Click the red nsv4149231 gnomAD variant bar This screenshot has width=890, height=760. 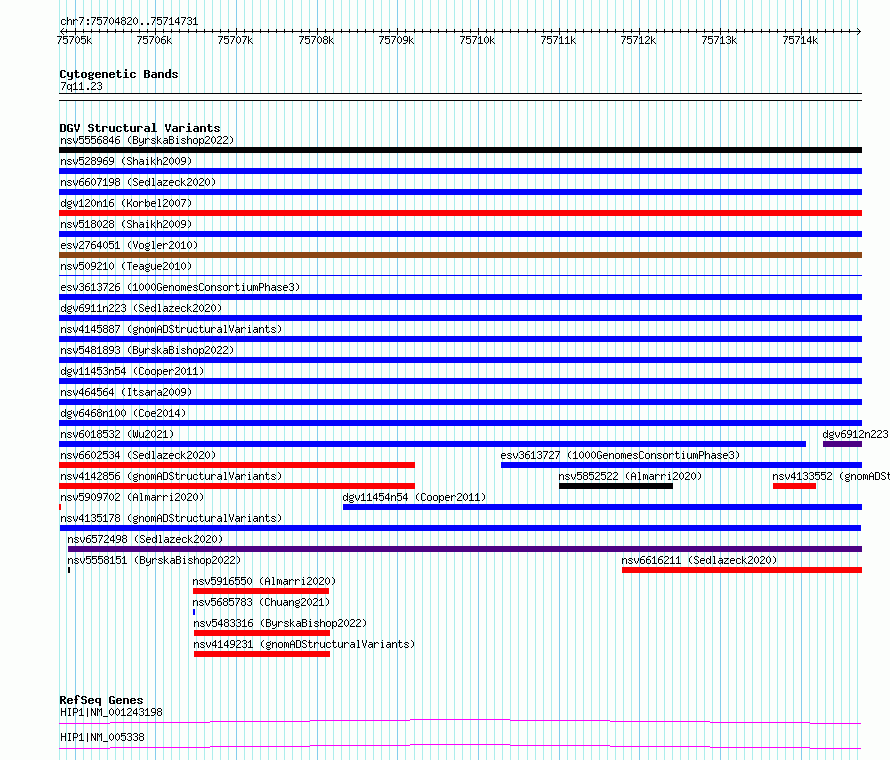point(262,654)
